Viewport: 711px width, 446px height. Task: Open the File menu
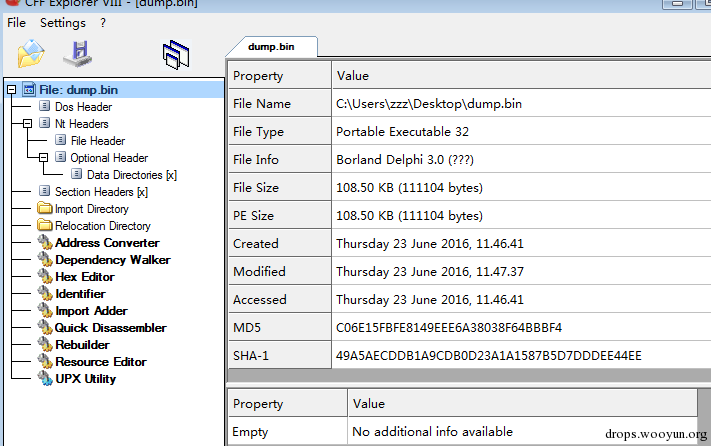16,23
